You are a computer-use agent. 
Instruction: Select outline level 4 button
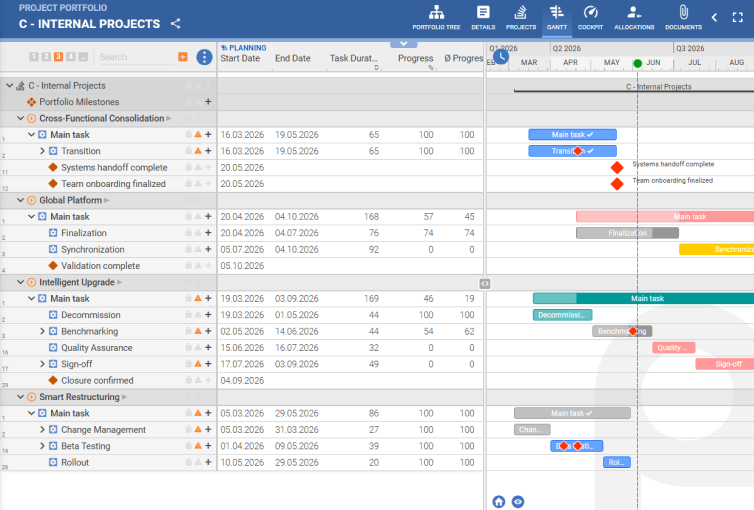click(x=71, y=57)
